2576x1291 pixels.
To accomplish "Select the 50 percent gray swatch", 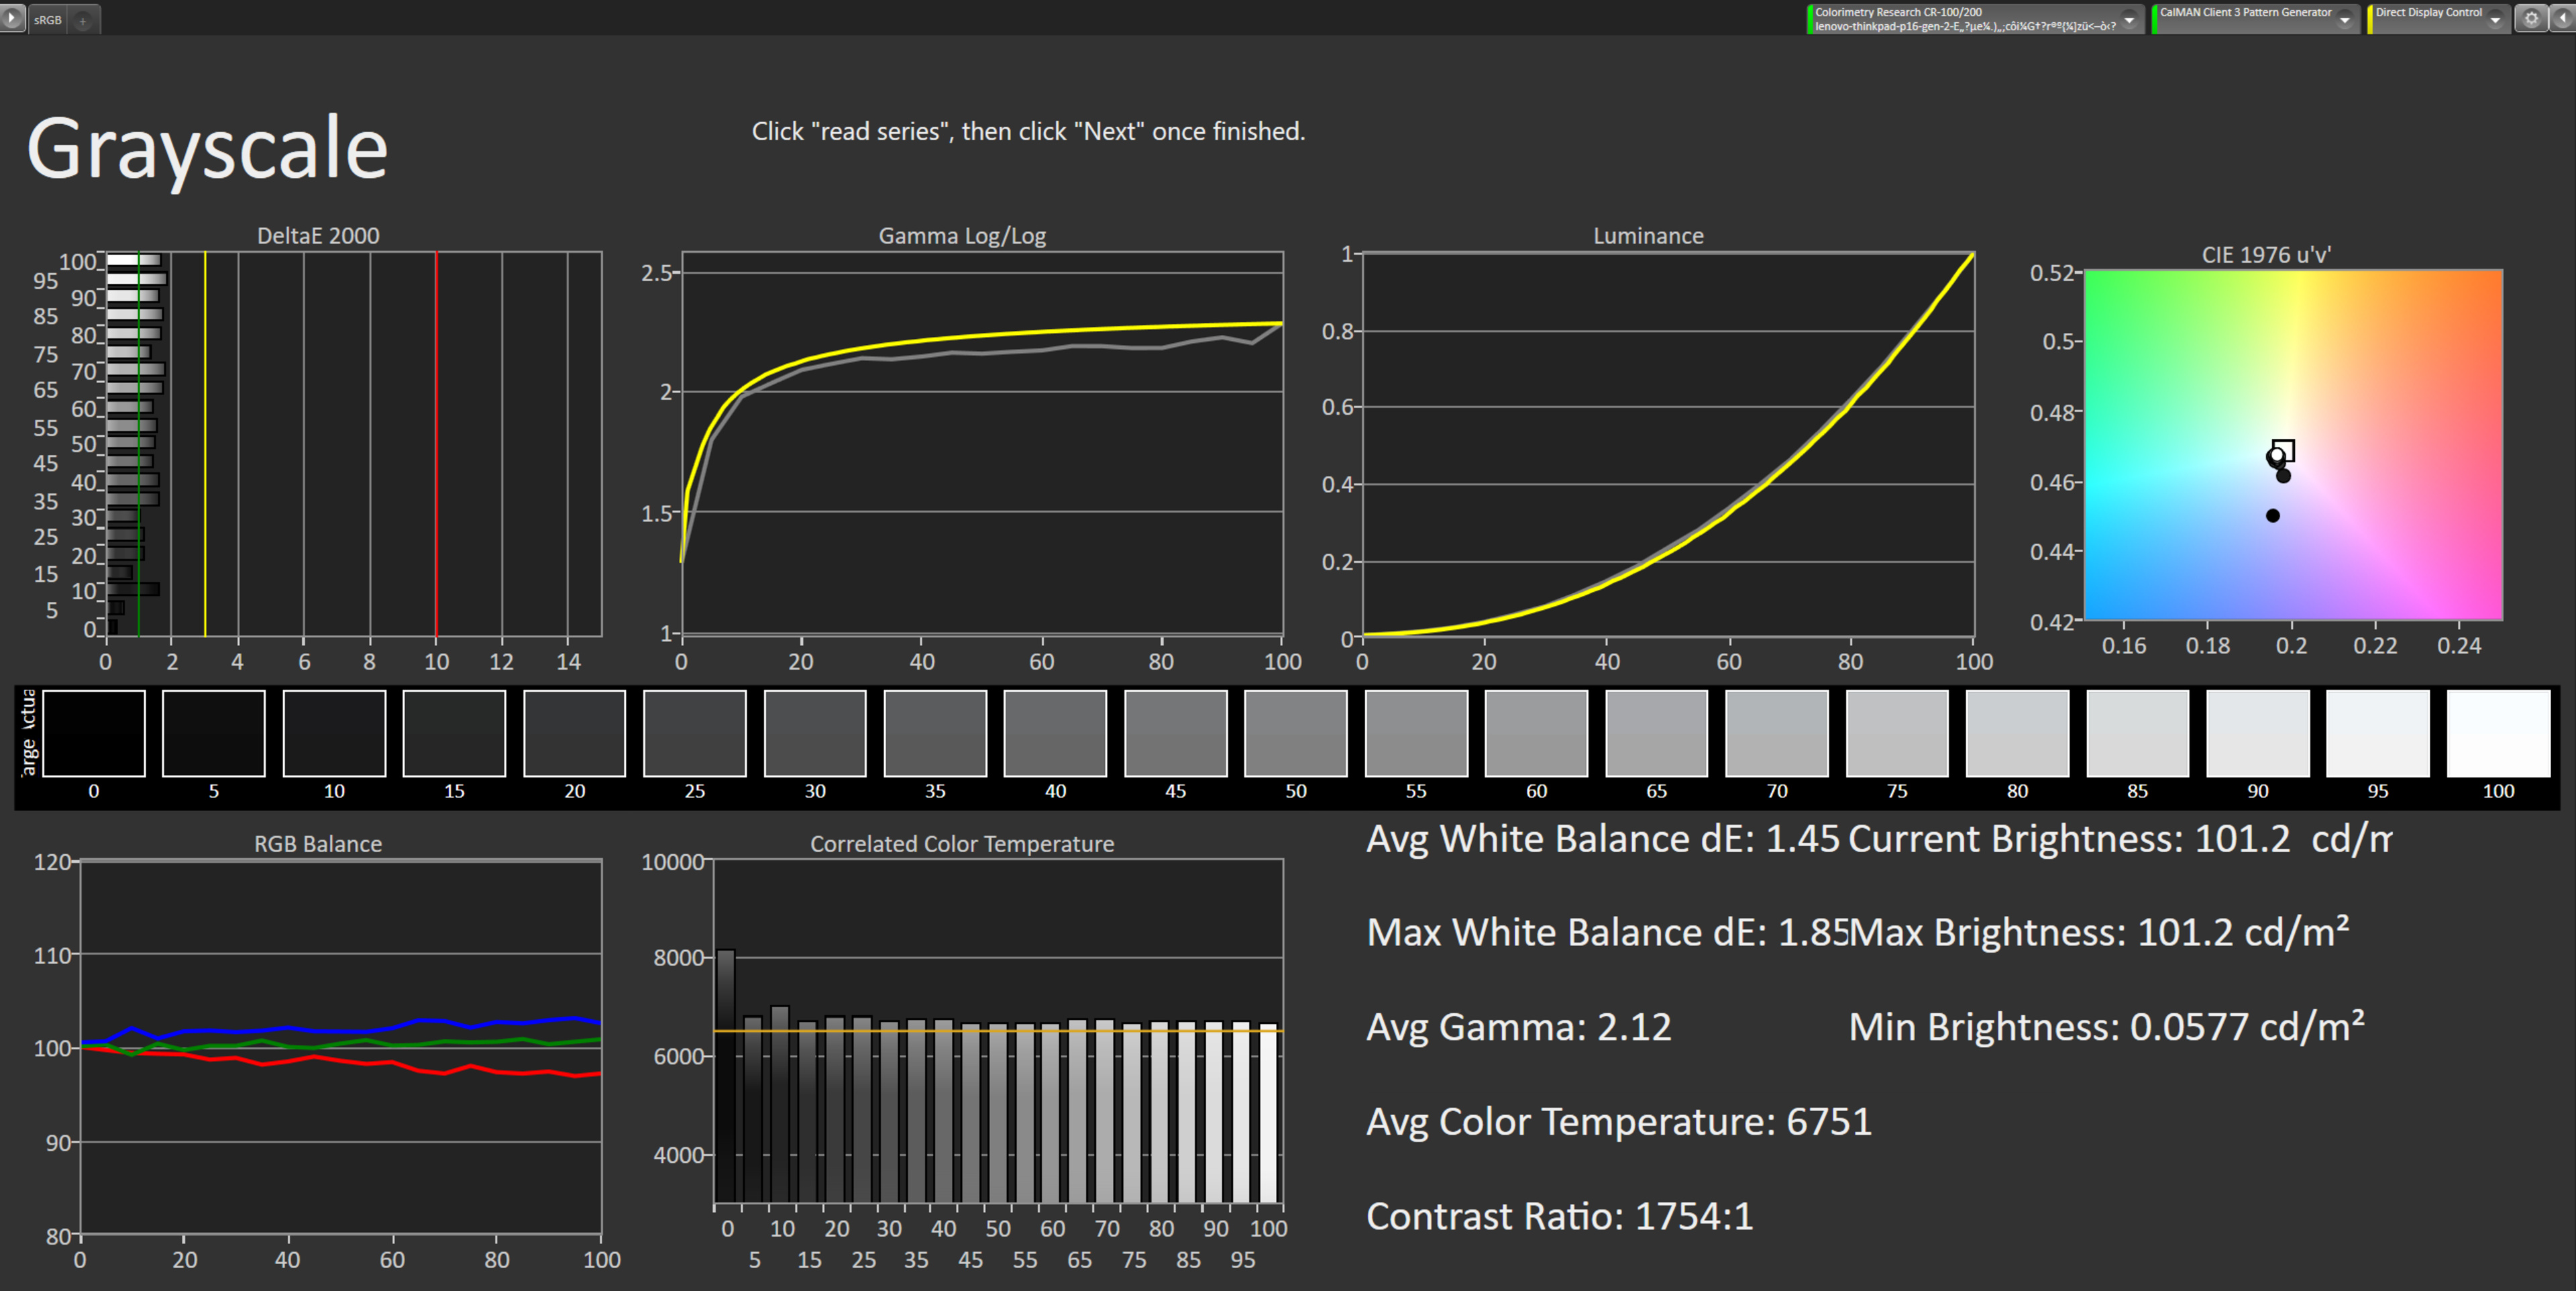I will (1295, 732).
